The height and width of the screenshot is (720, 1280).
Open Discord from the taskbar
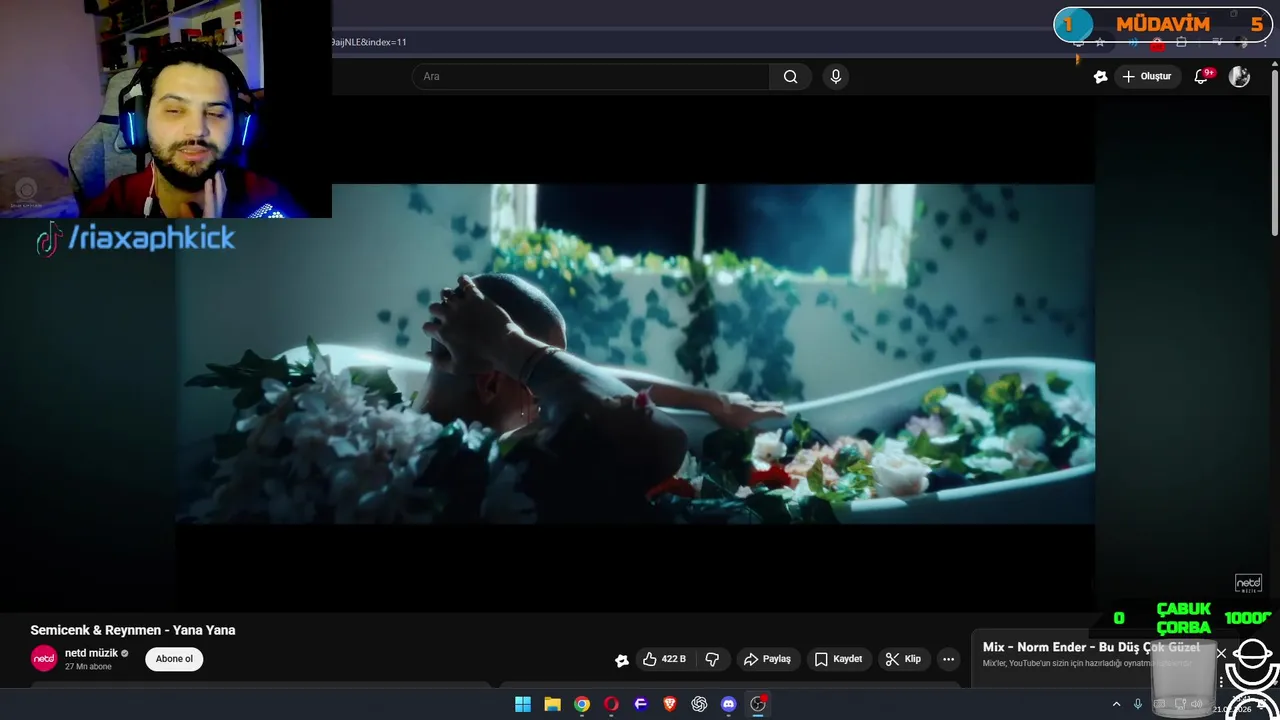point(729,704)
